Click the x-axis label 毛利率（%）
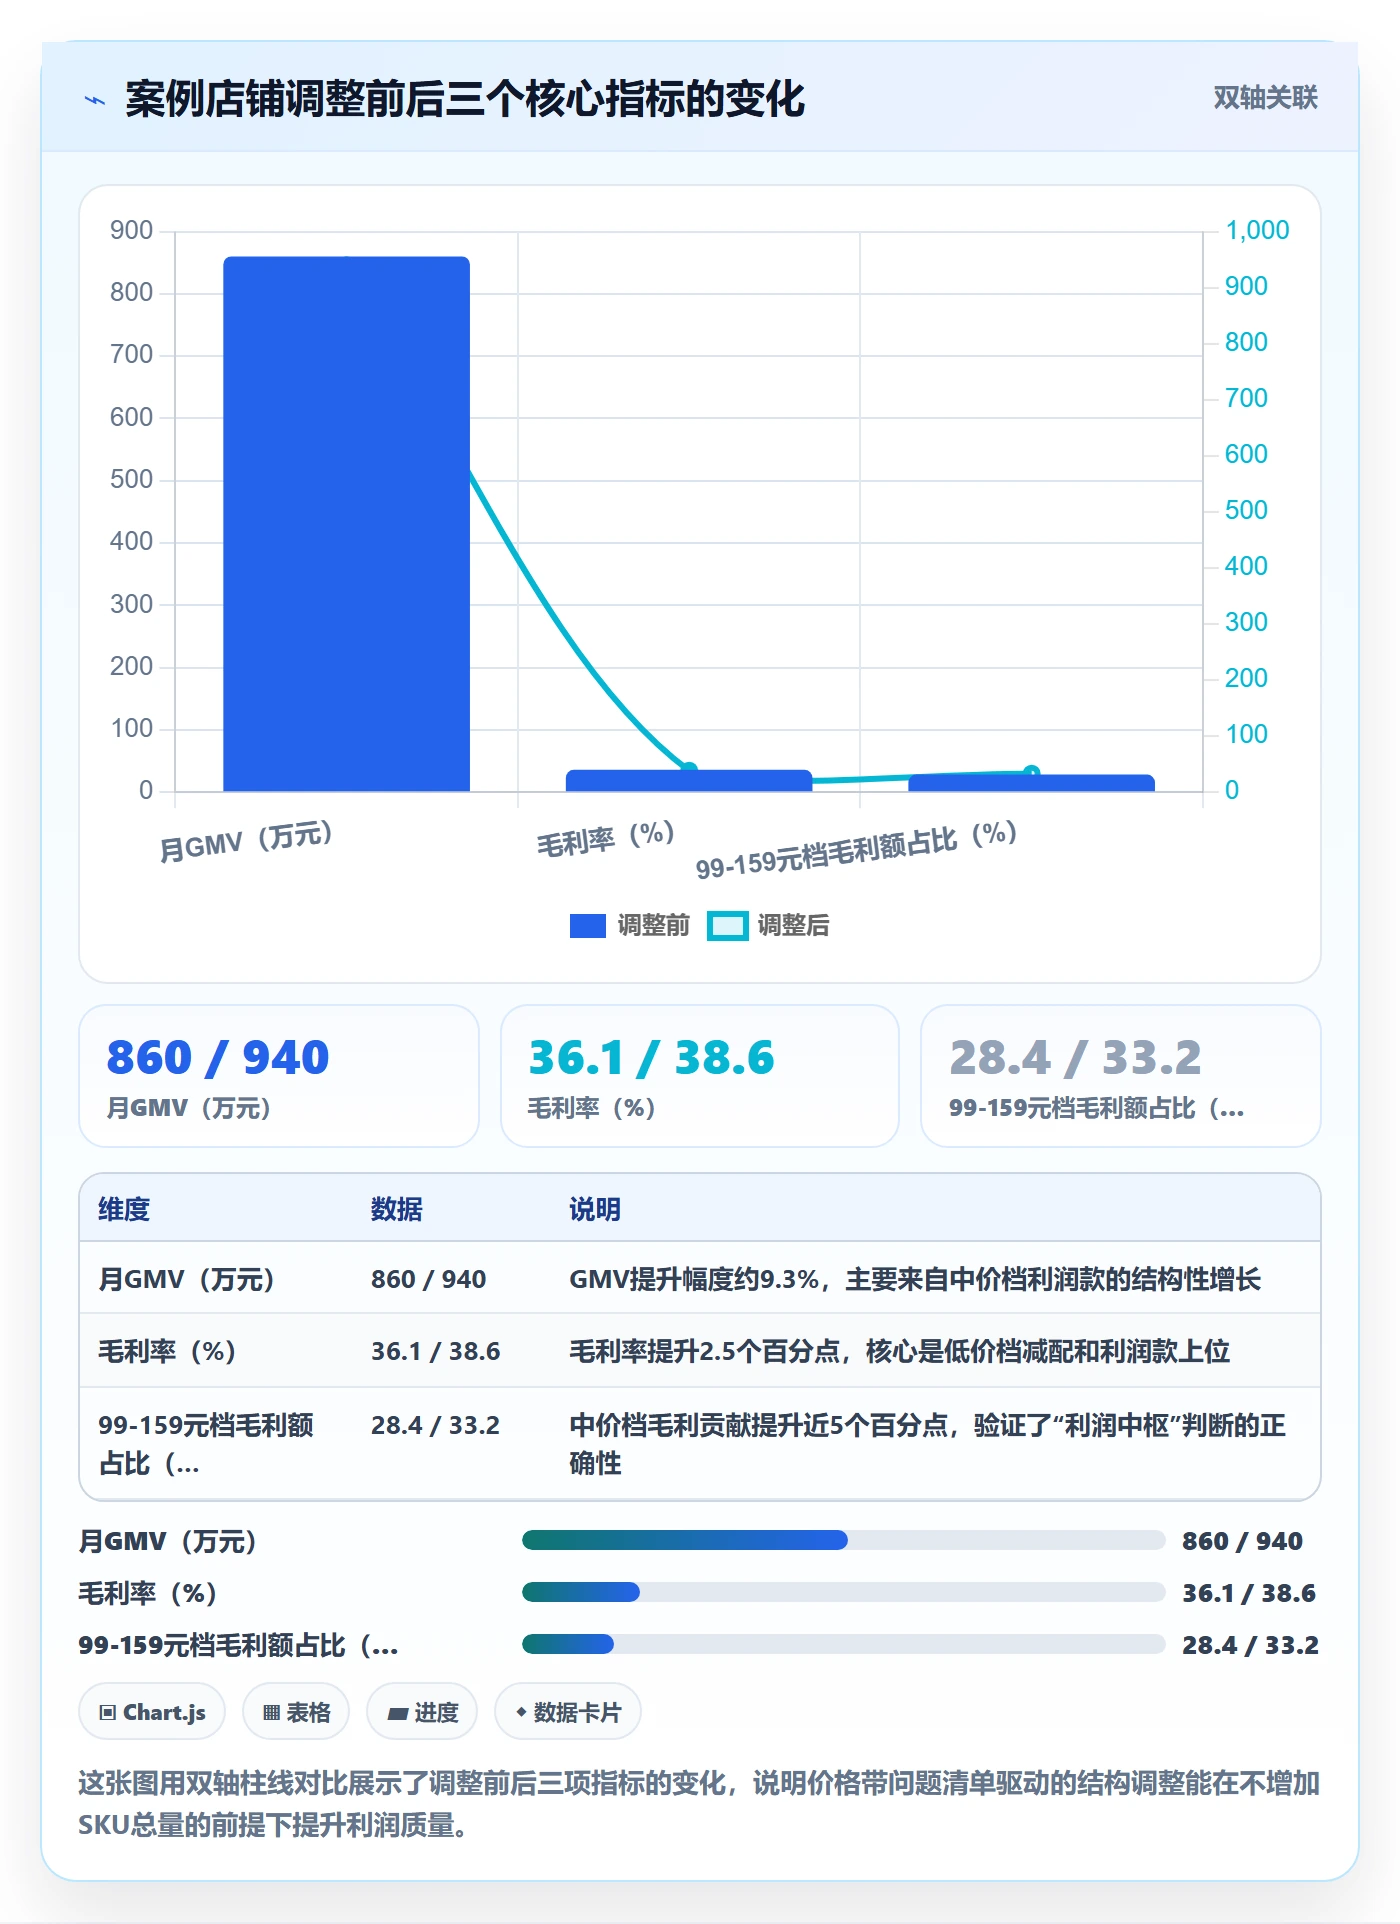 point(606,838)
